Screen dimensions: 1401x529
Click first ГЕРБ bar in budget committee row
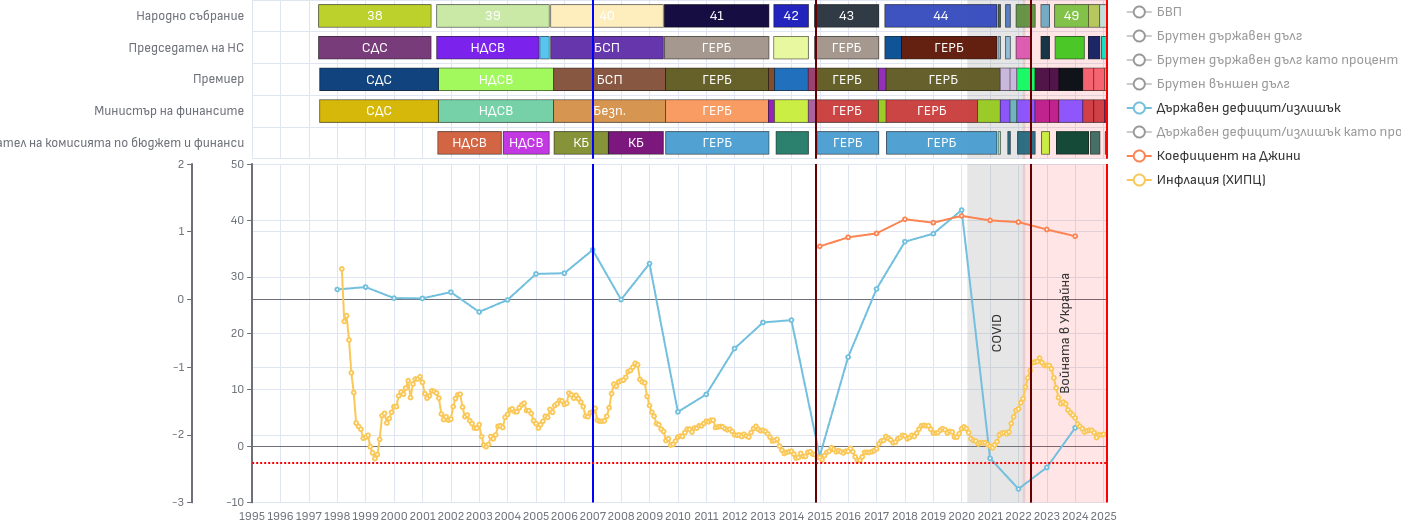tap(717, 143)
